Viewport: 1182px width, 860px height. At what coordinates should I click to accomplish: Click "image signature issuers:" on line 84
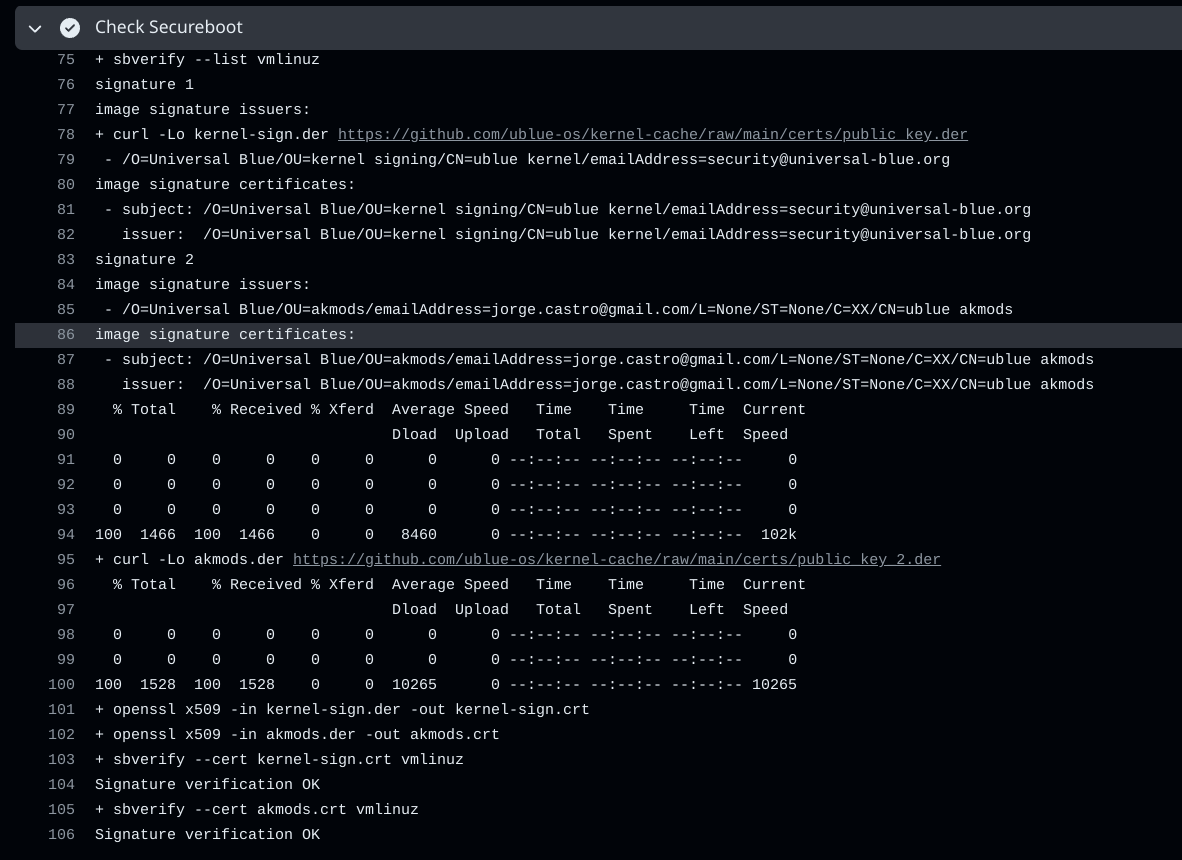point(202,284)
